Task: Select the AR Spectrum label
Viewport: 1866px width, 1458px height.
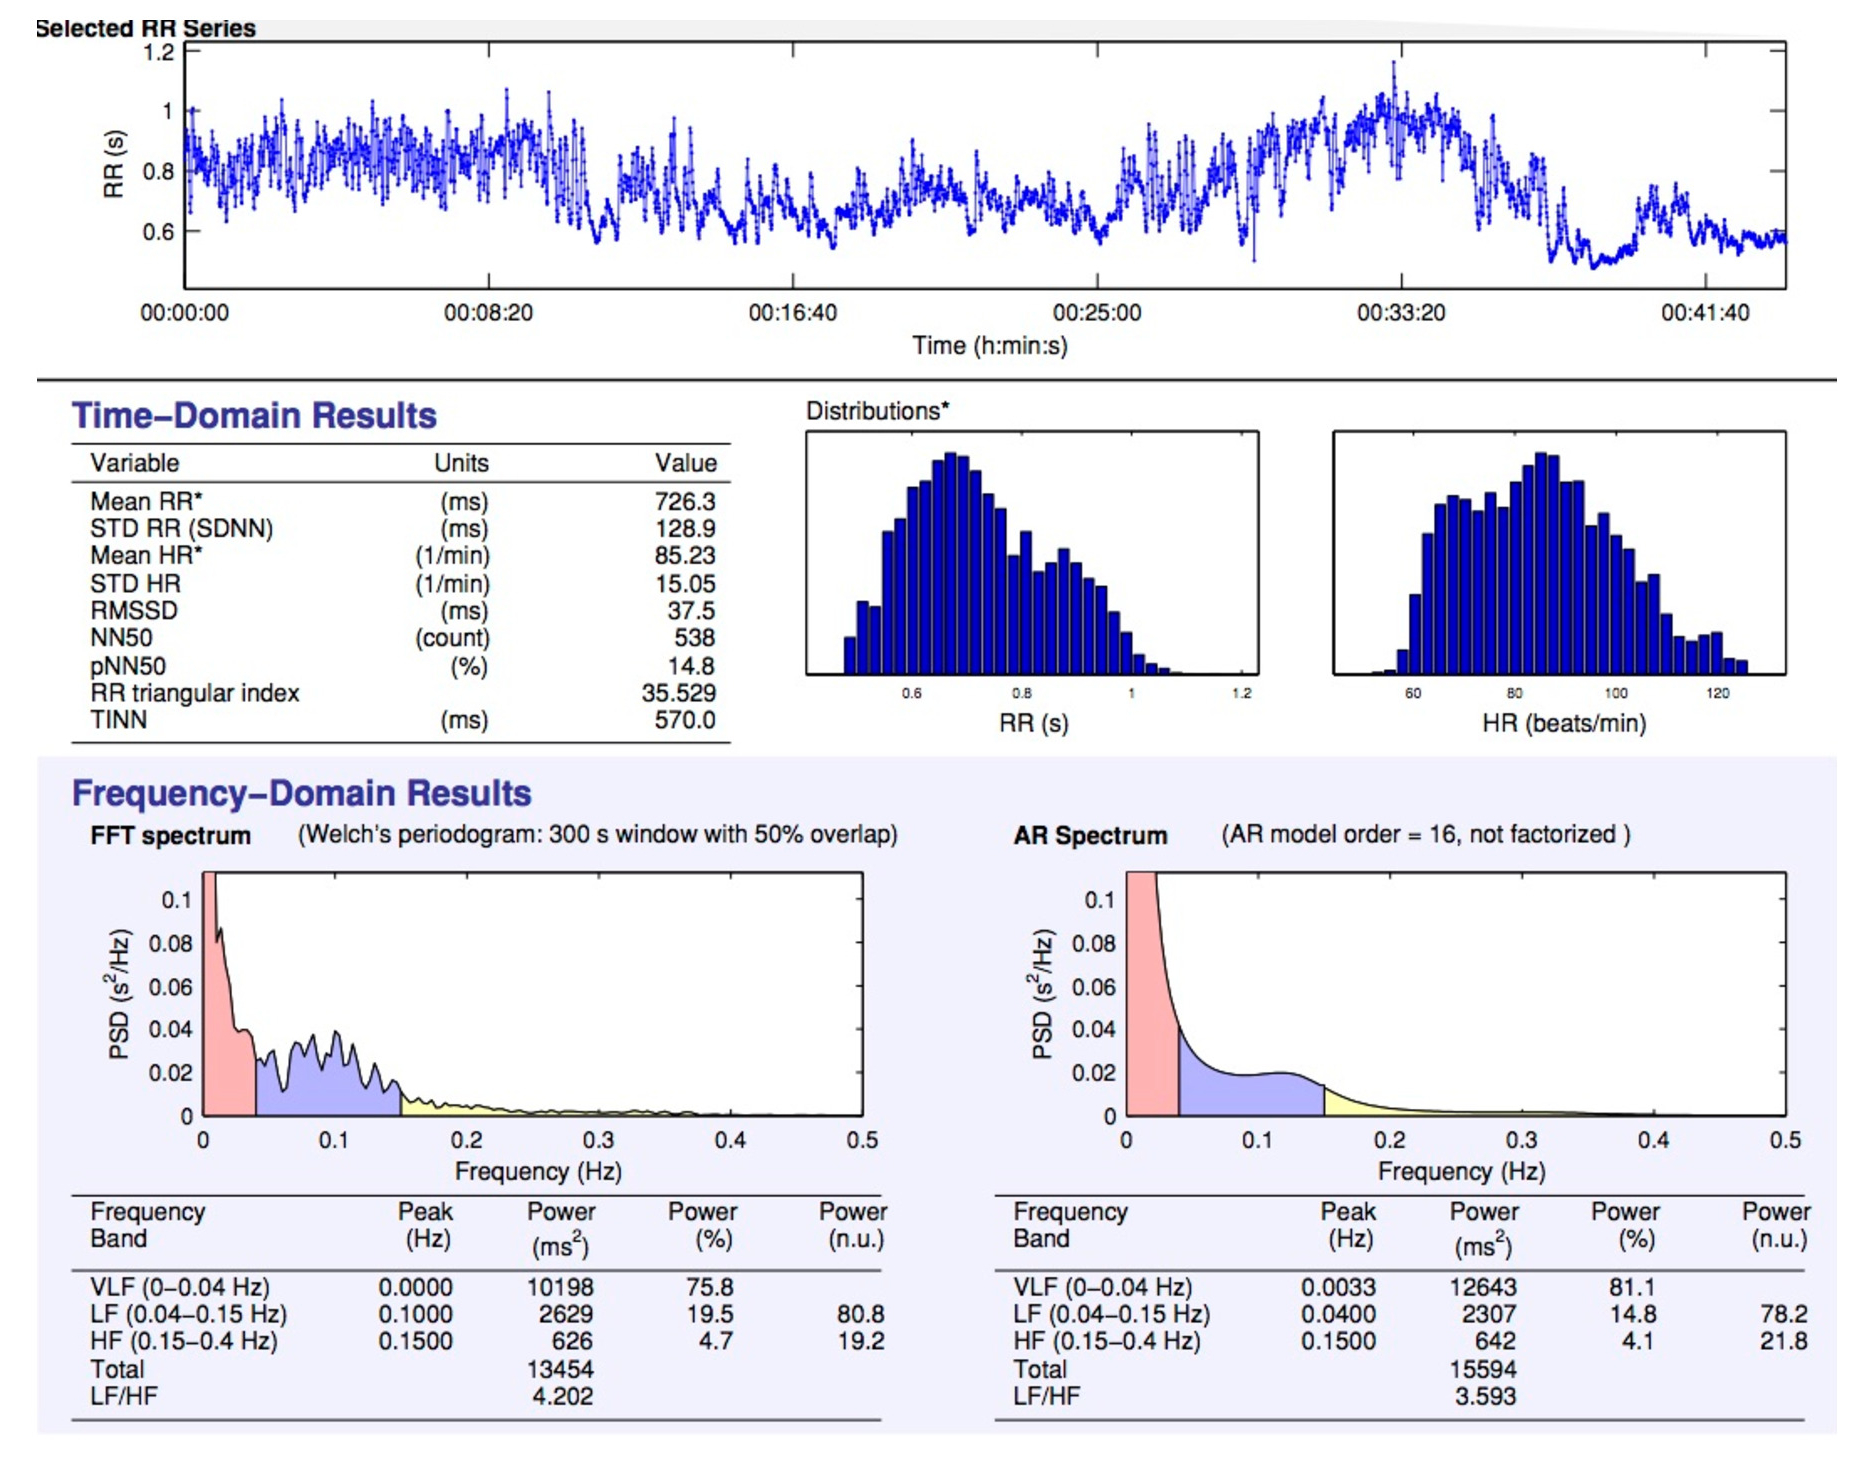Action: pos(1090,836)
